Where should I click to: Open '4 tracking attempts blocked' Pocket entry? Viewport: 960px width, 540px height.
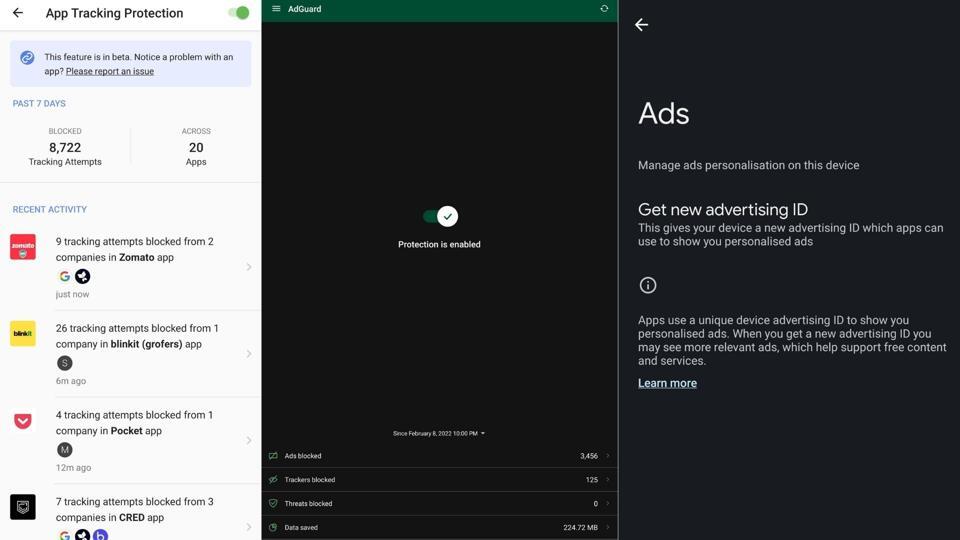point(130,441)
